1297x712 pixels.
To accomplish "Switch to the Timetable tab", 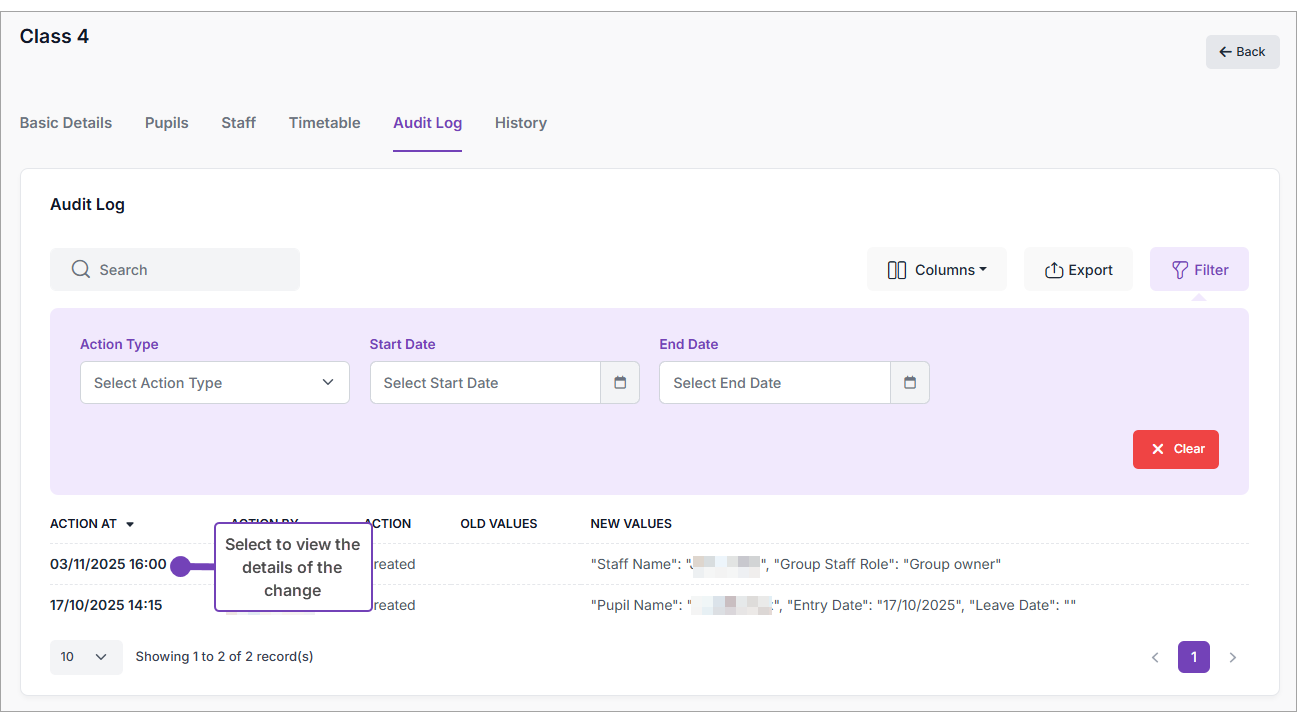I will 324,123.
